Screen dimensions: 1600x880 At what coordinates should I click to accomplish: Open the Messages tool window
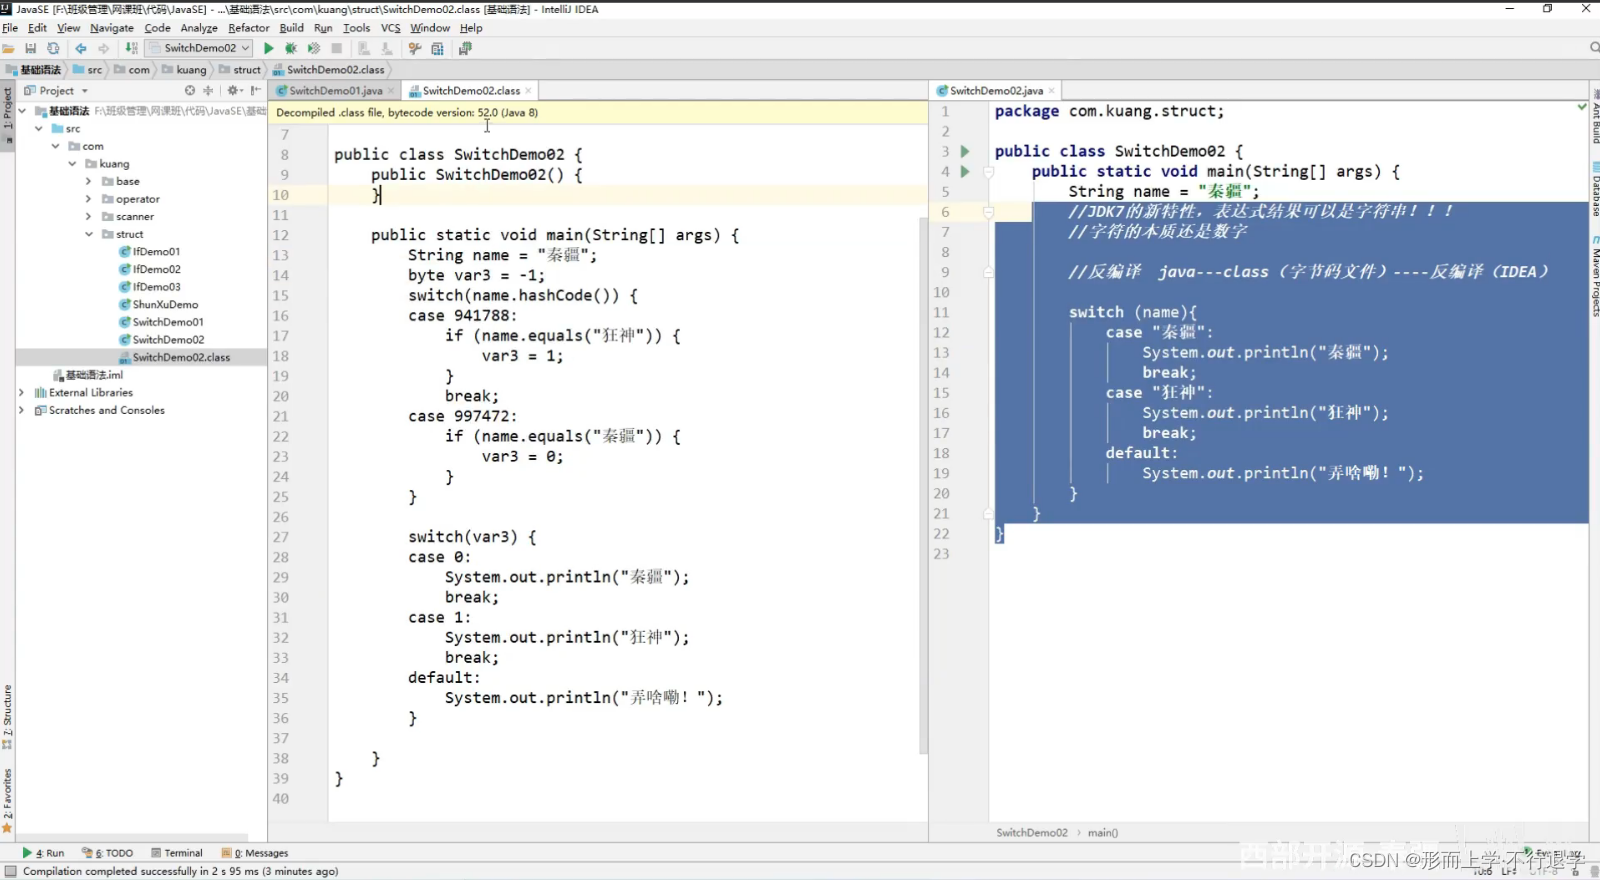pyautogui.click(x=256, y=853)
